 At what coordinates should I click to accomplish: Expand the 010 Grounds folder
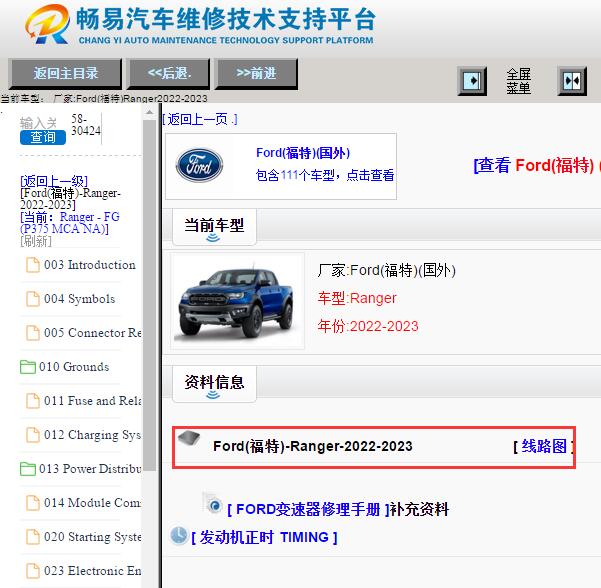click(x=74, y=367)
